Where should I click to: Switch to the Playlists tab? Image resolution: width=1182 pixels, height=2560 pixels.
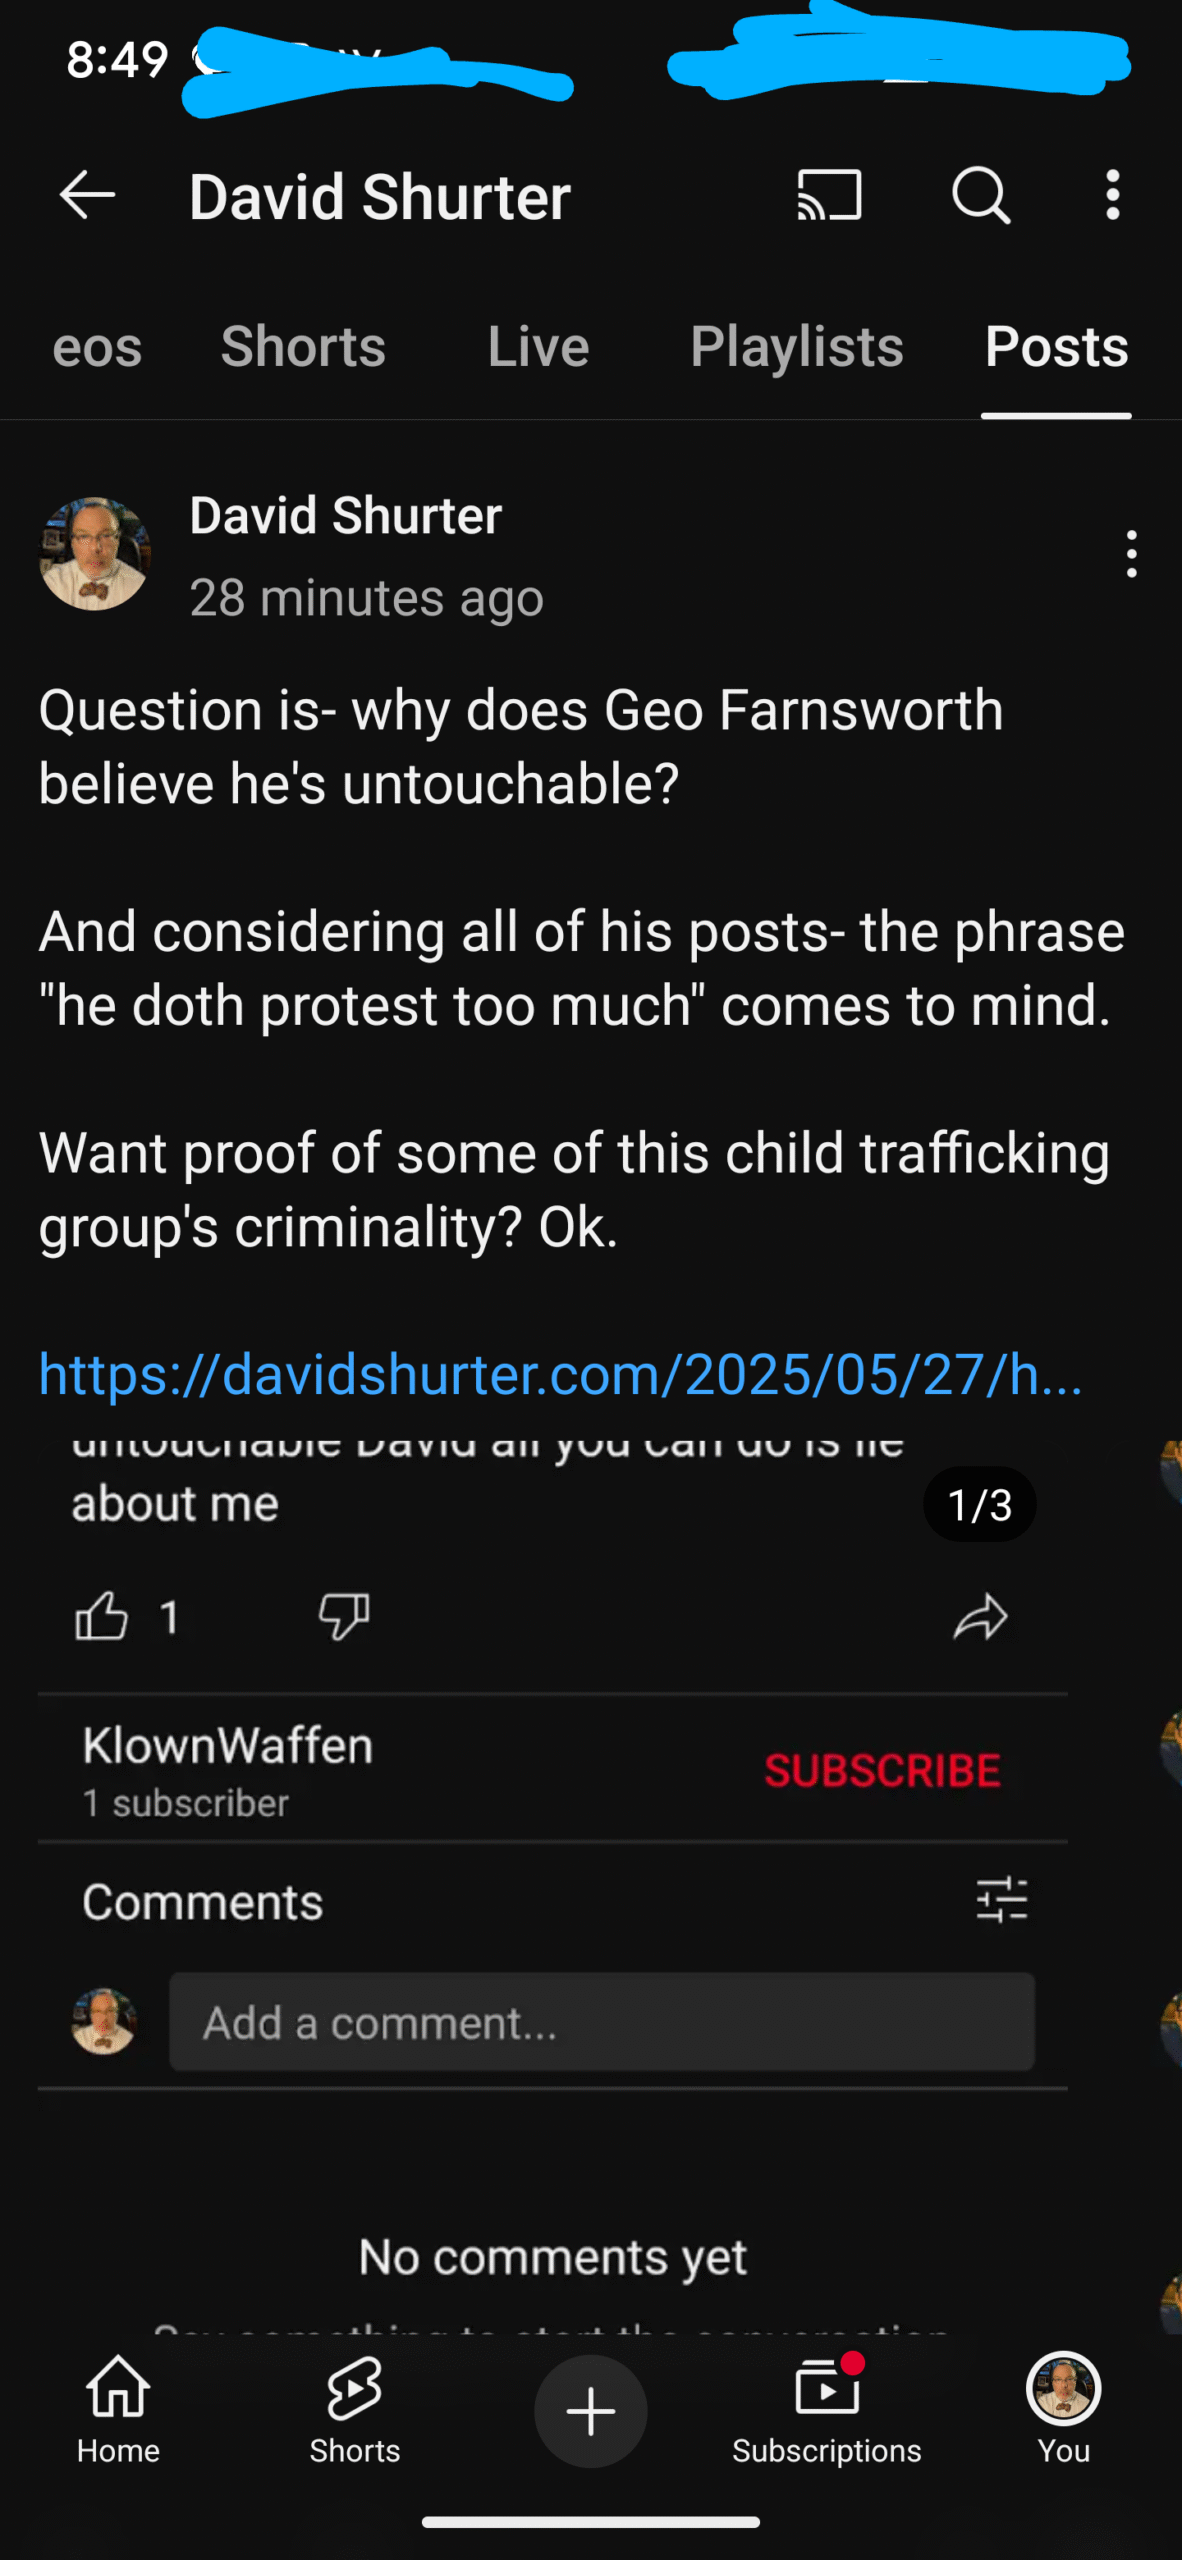pyautogui.click(x=797, y=347)
